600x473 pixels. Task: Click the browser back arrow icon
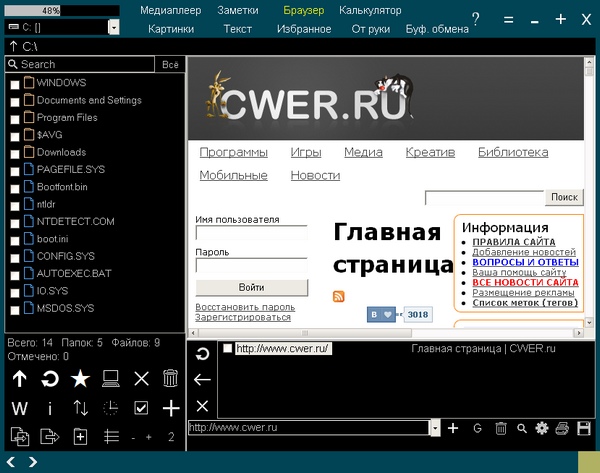point(202,379)
